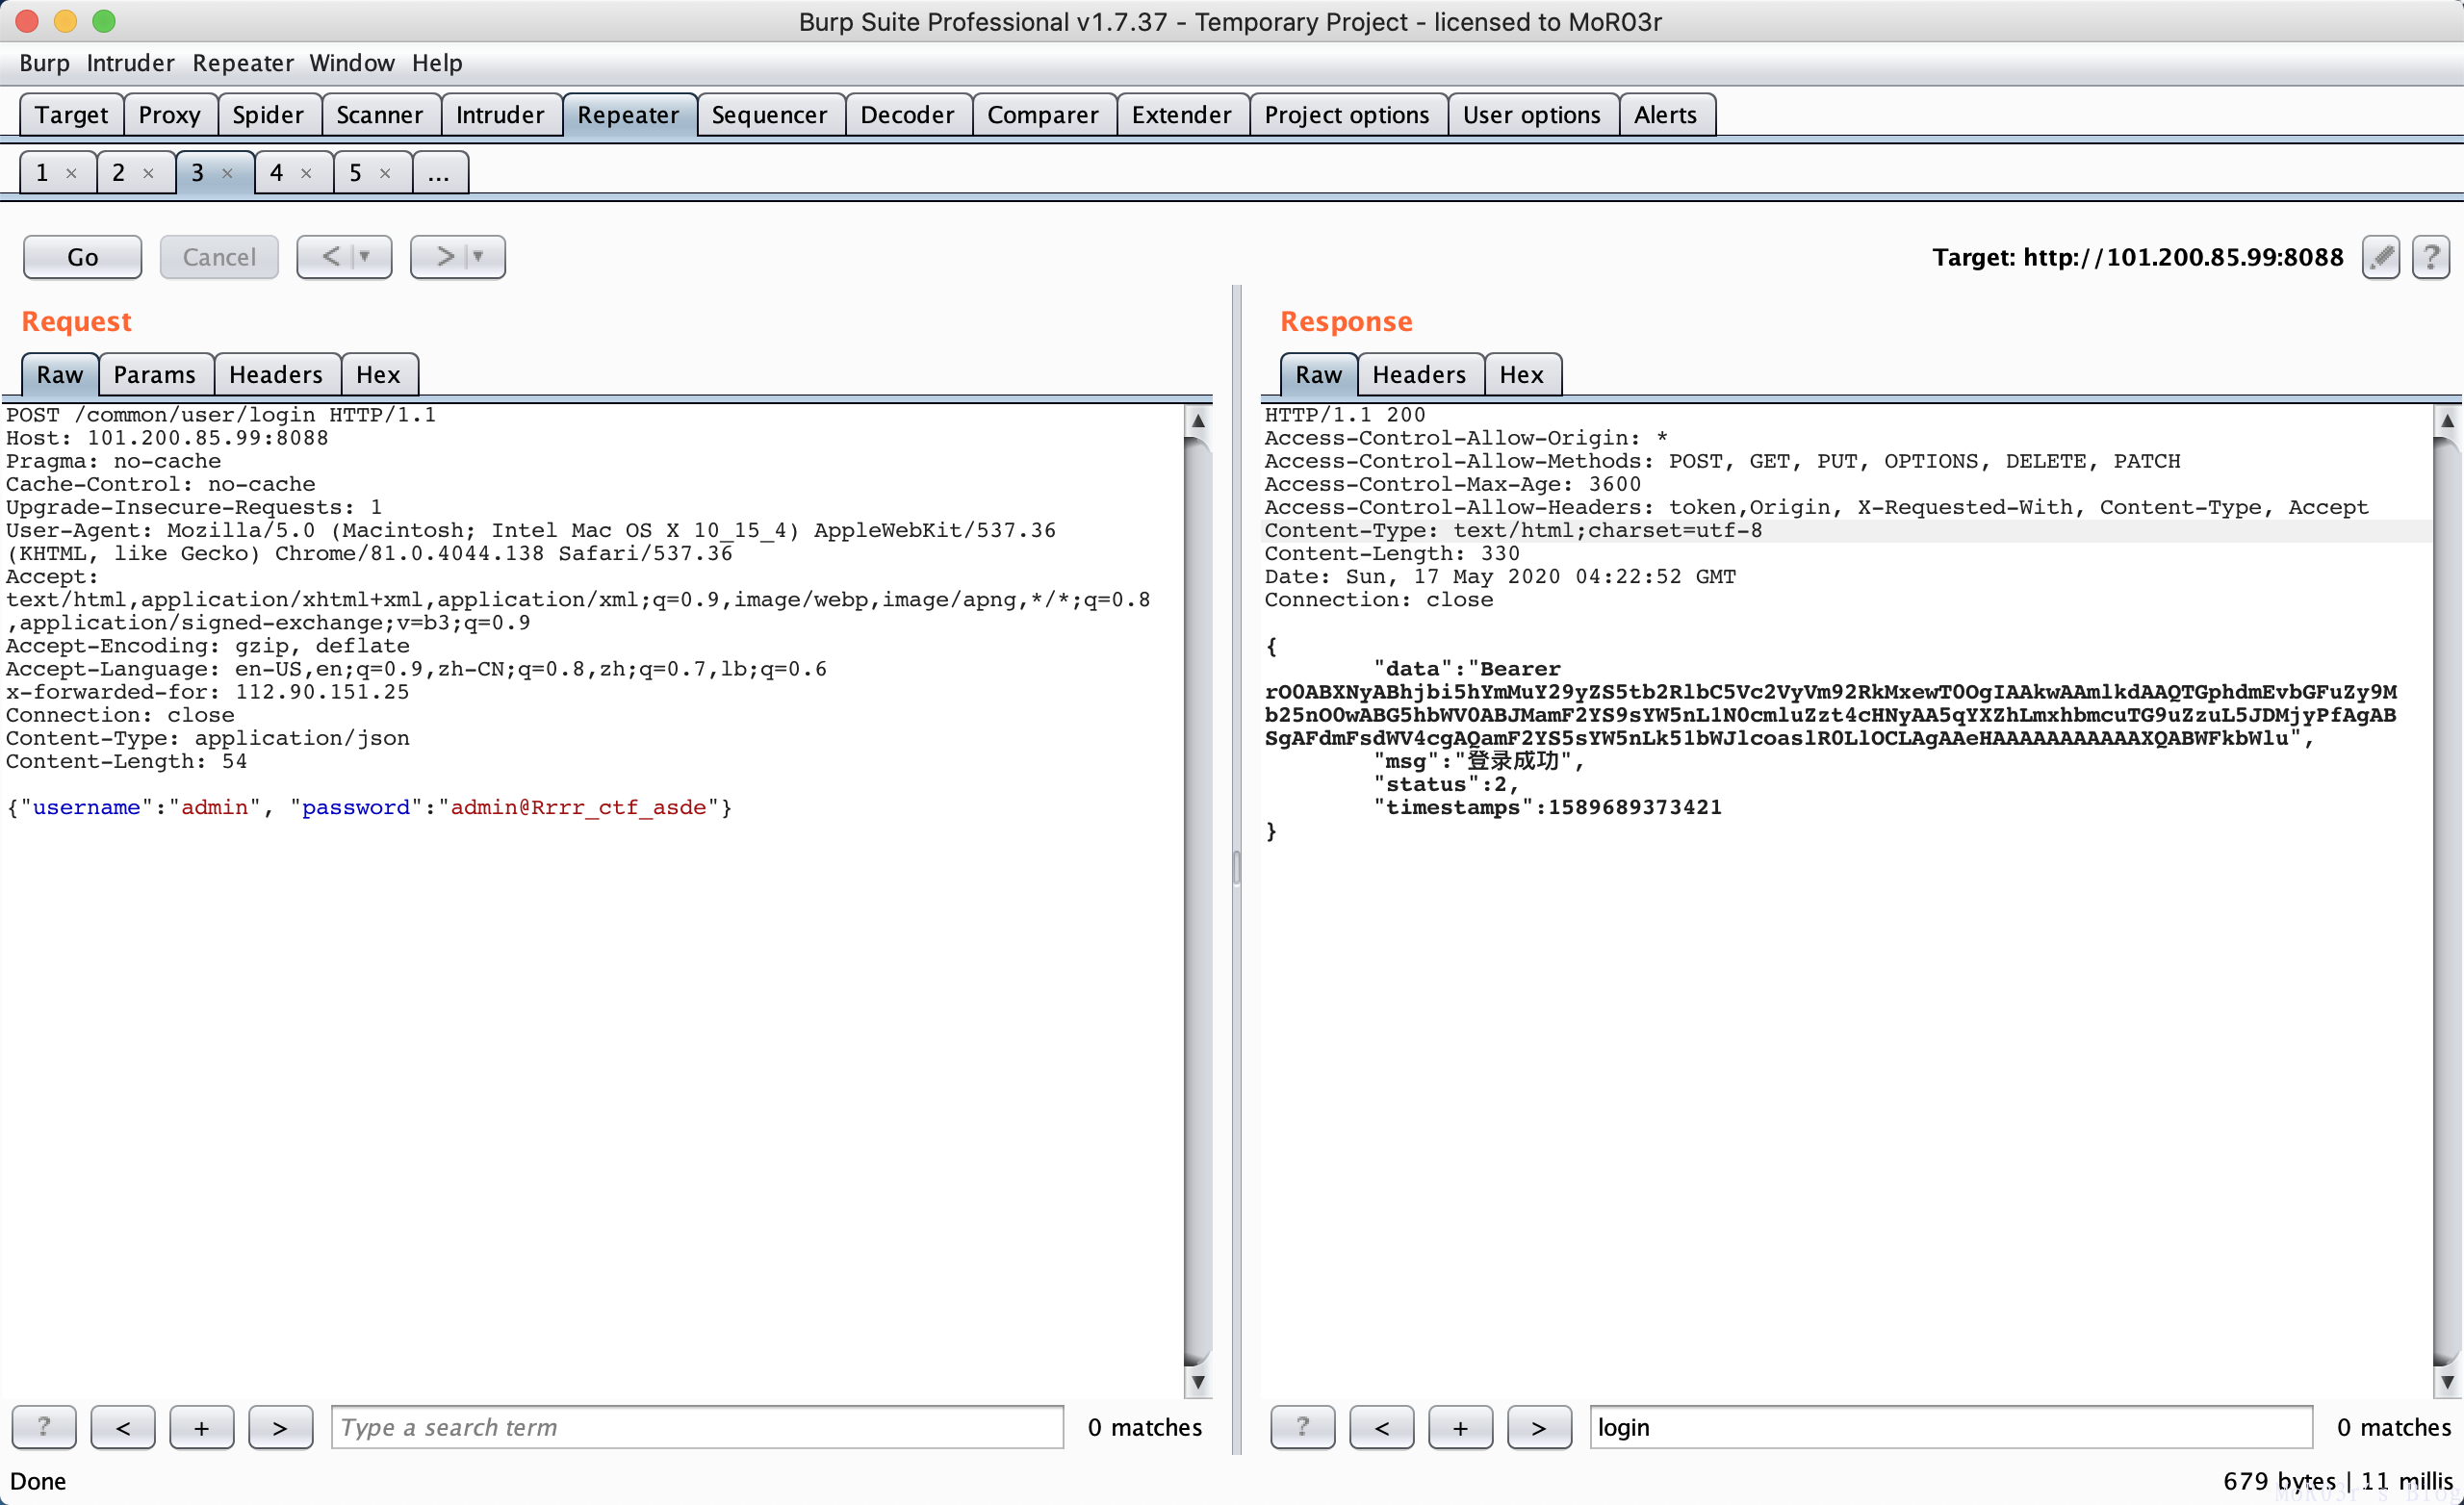2464x1505 pixels.
Task: Click the 'Content-Length: 330' response header
Action: tap(1392, 554)
